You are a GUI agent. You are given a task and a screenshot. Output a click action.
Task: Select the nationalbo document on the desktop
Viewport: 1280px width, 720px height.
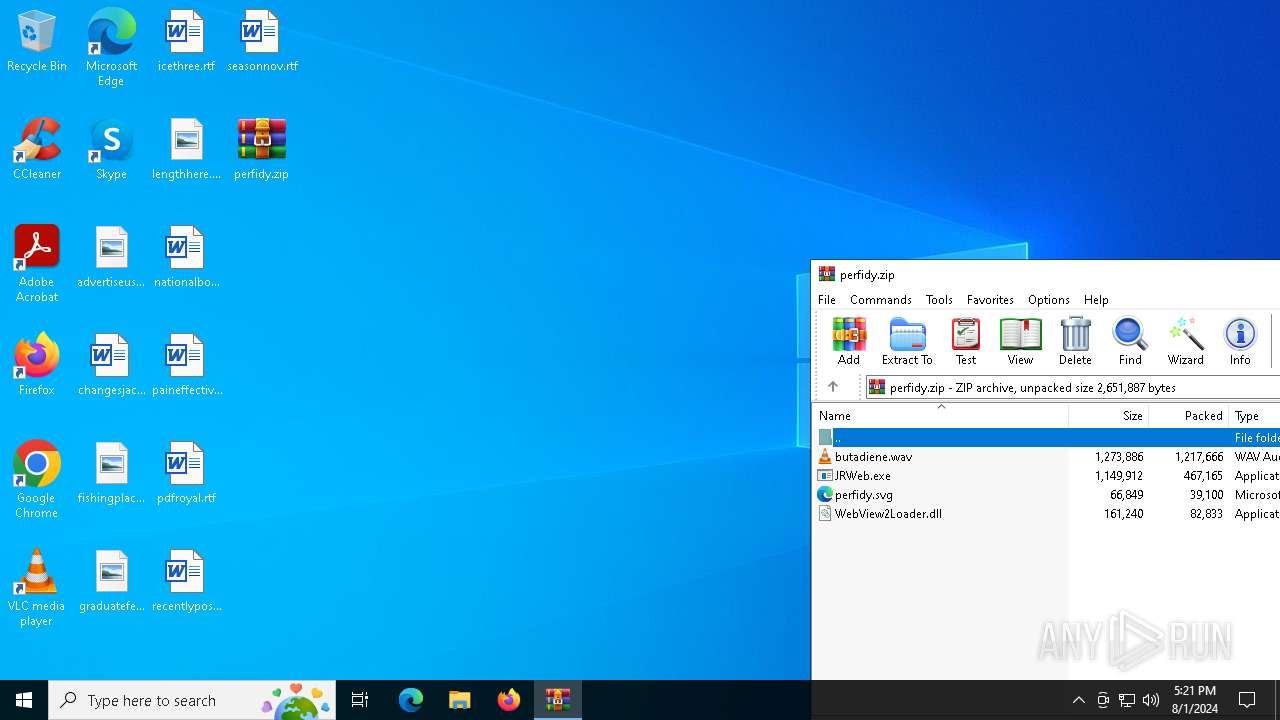186,257
